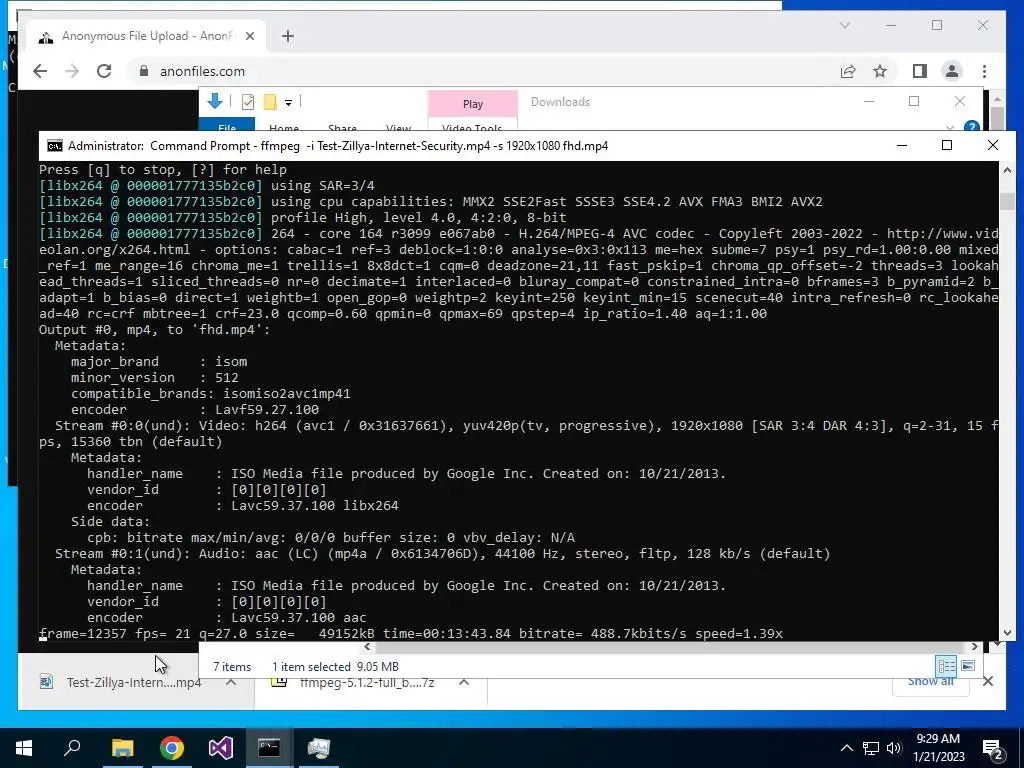Open a new Chrome tab
1024x768 pixels.
coord(288,36)
